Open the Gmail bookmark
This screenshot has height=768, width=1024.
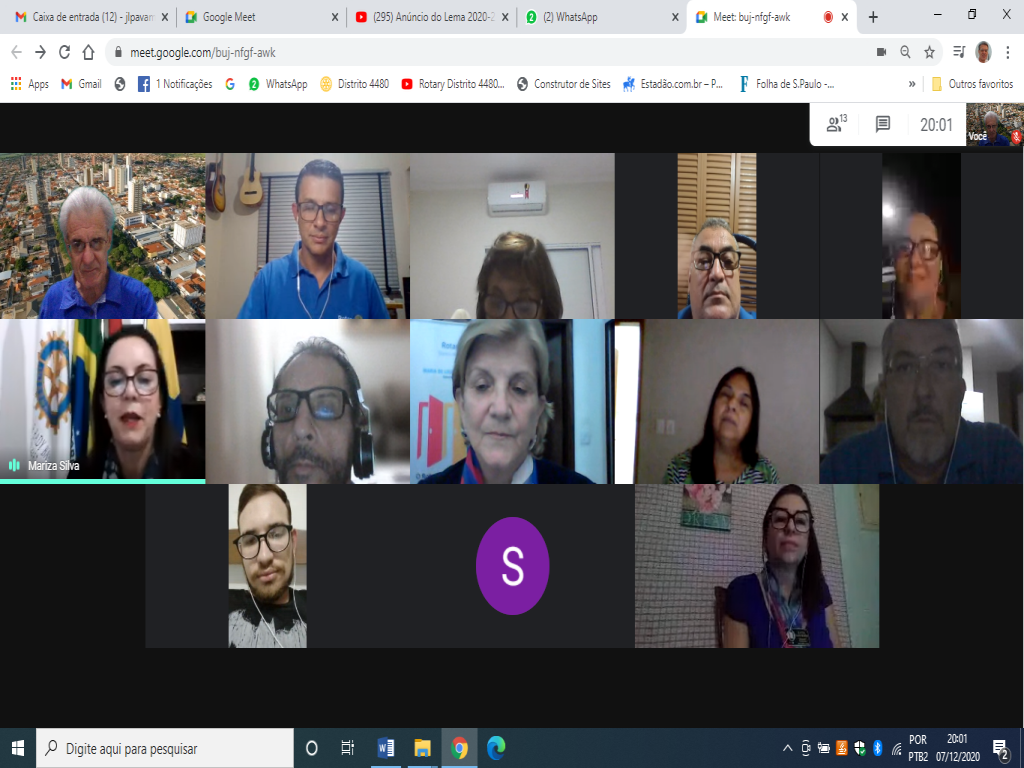click(x=81, y=84)
